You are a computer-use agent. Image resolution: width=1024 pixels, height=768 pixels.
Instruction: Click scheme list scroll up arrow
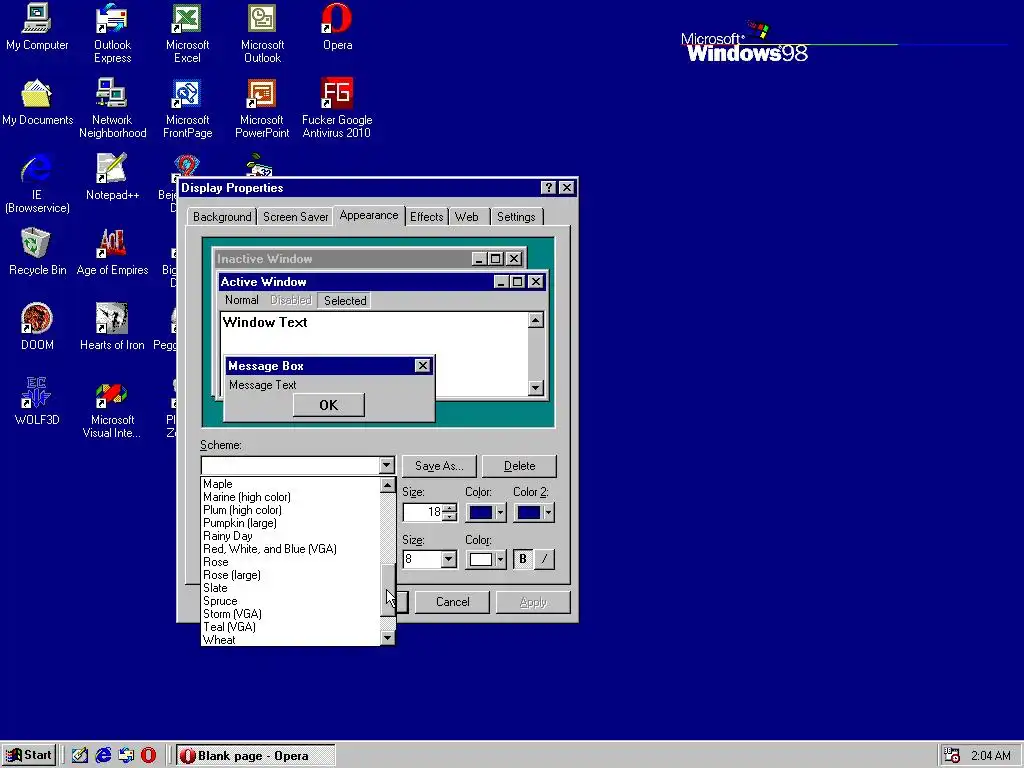tap(387, 485)
